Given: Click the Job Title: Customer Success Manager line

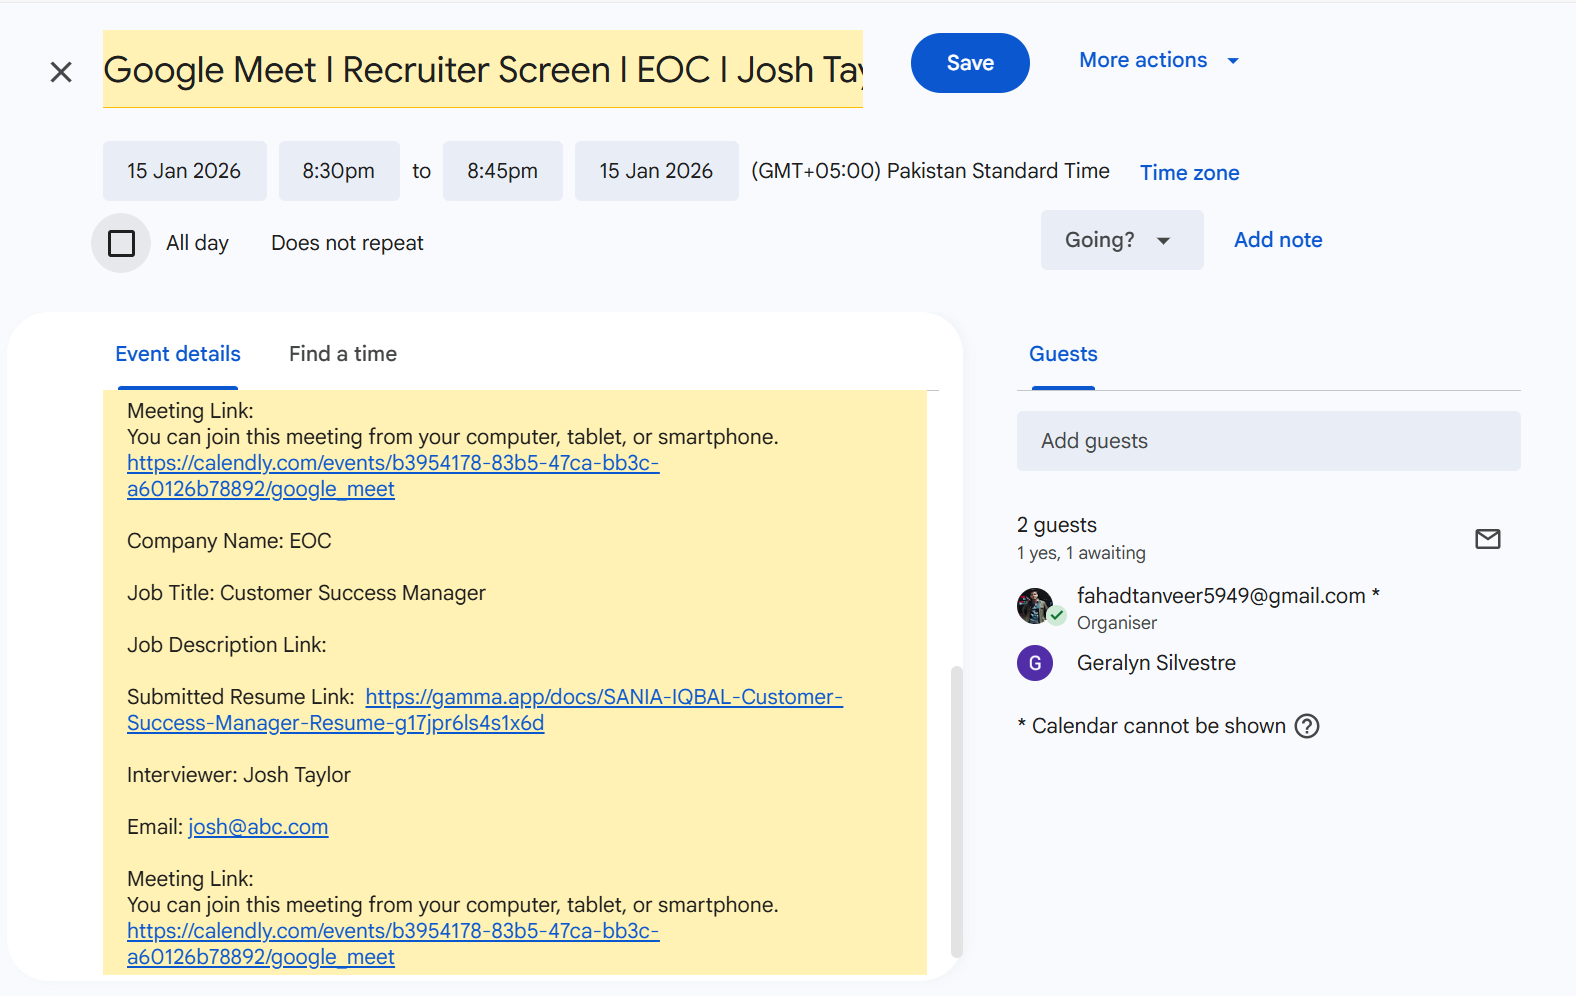Looking at the screenshot, I should pos(306,593).
